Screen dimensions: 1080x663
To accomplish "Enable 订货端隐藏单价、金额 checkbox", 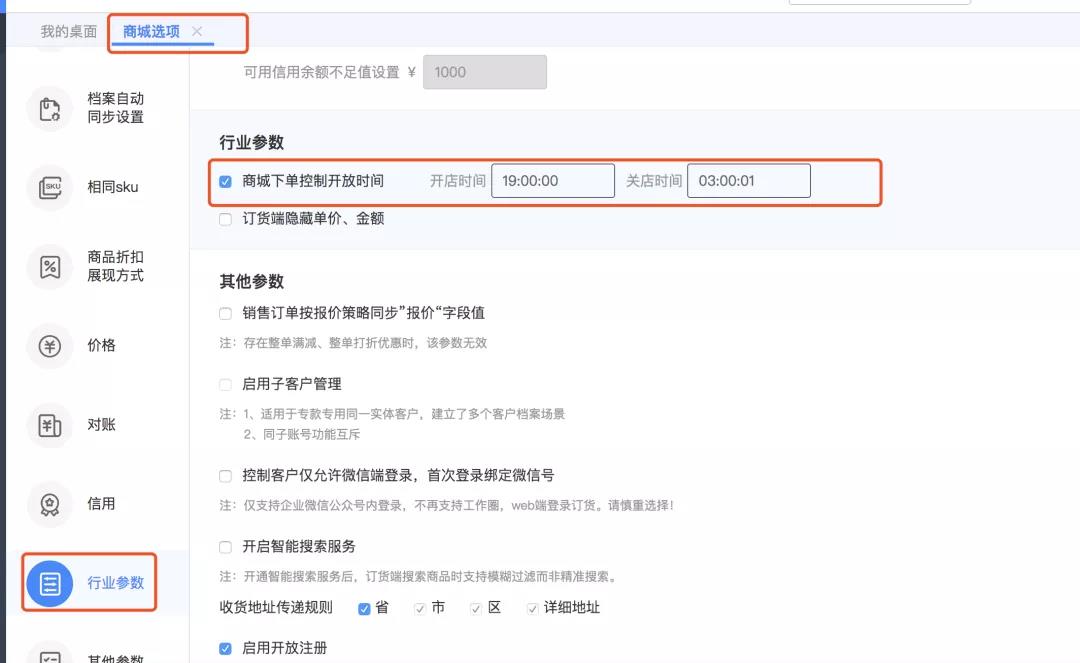I will [x=224, y=219].
